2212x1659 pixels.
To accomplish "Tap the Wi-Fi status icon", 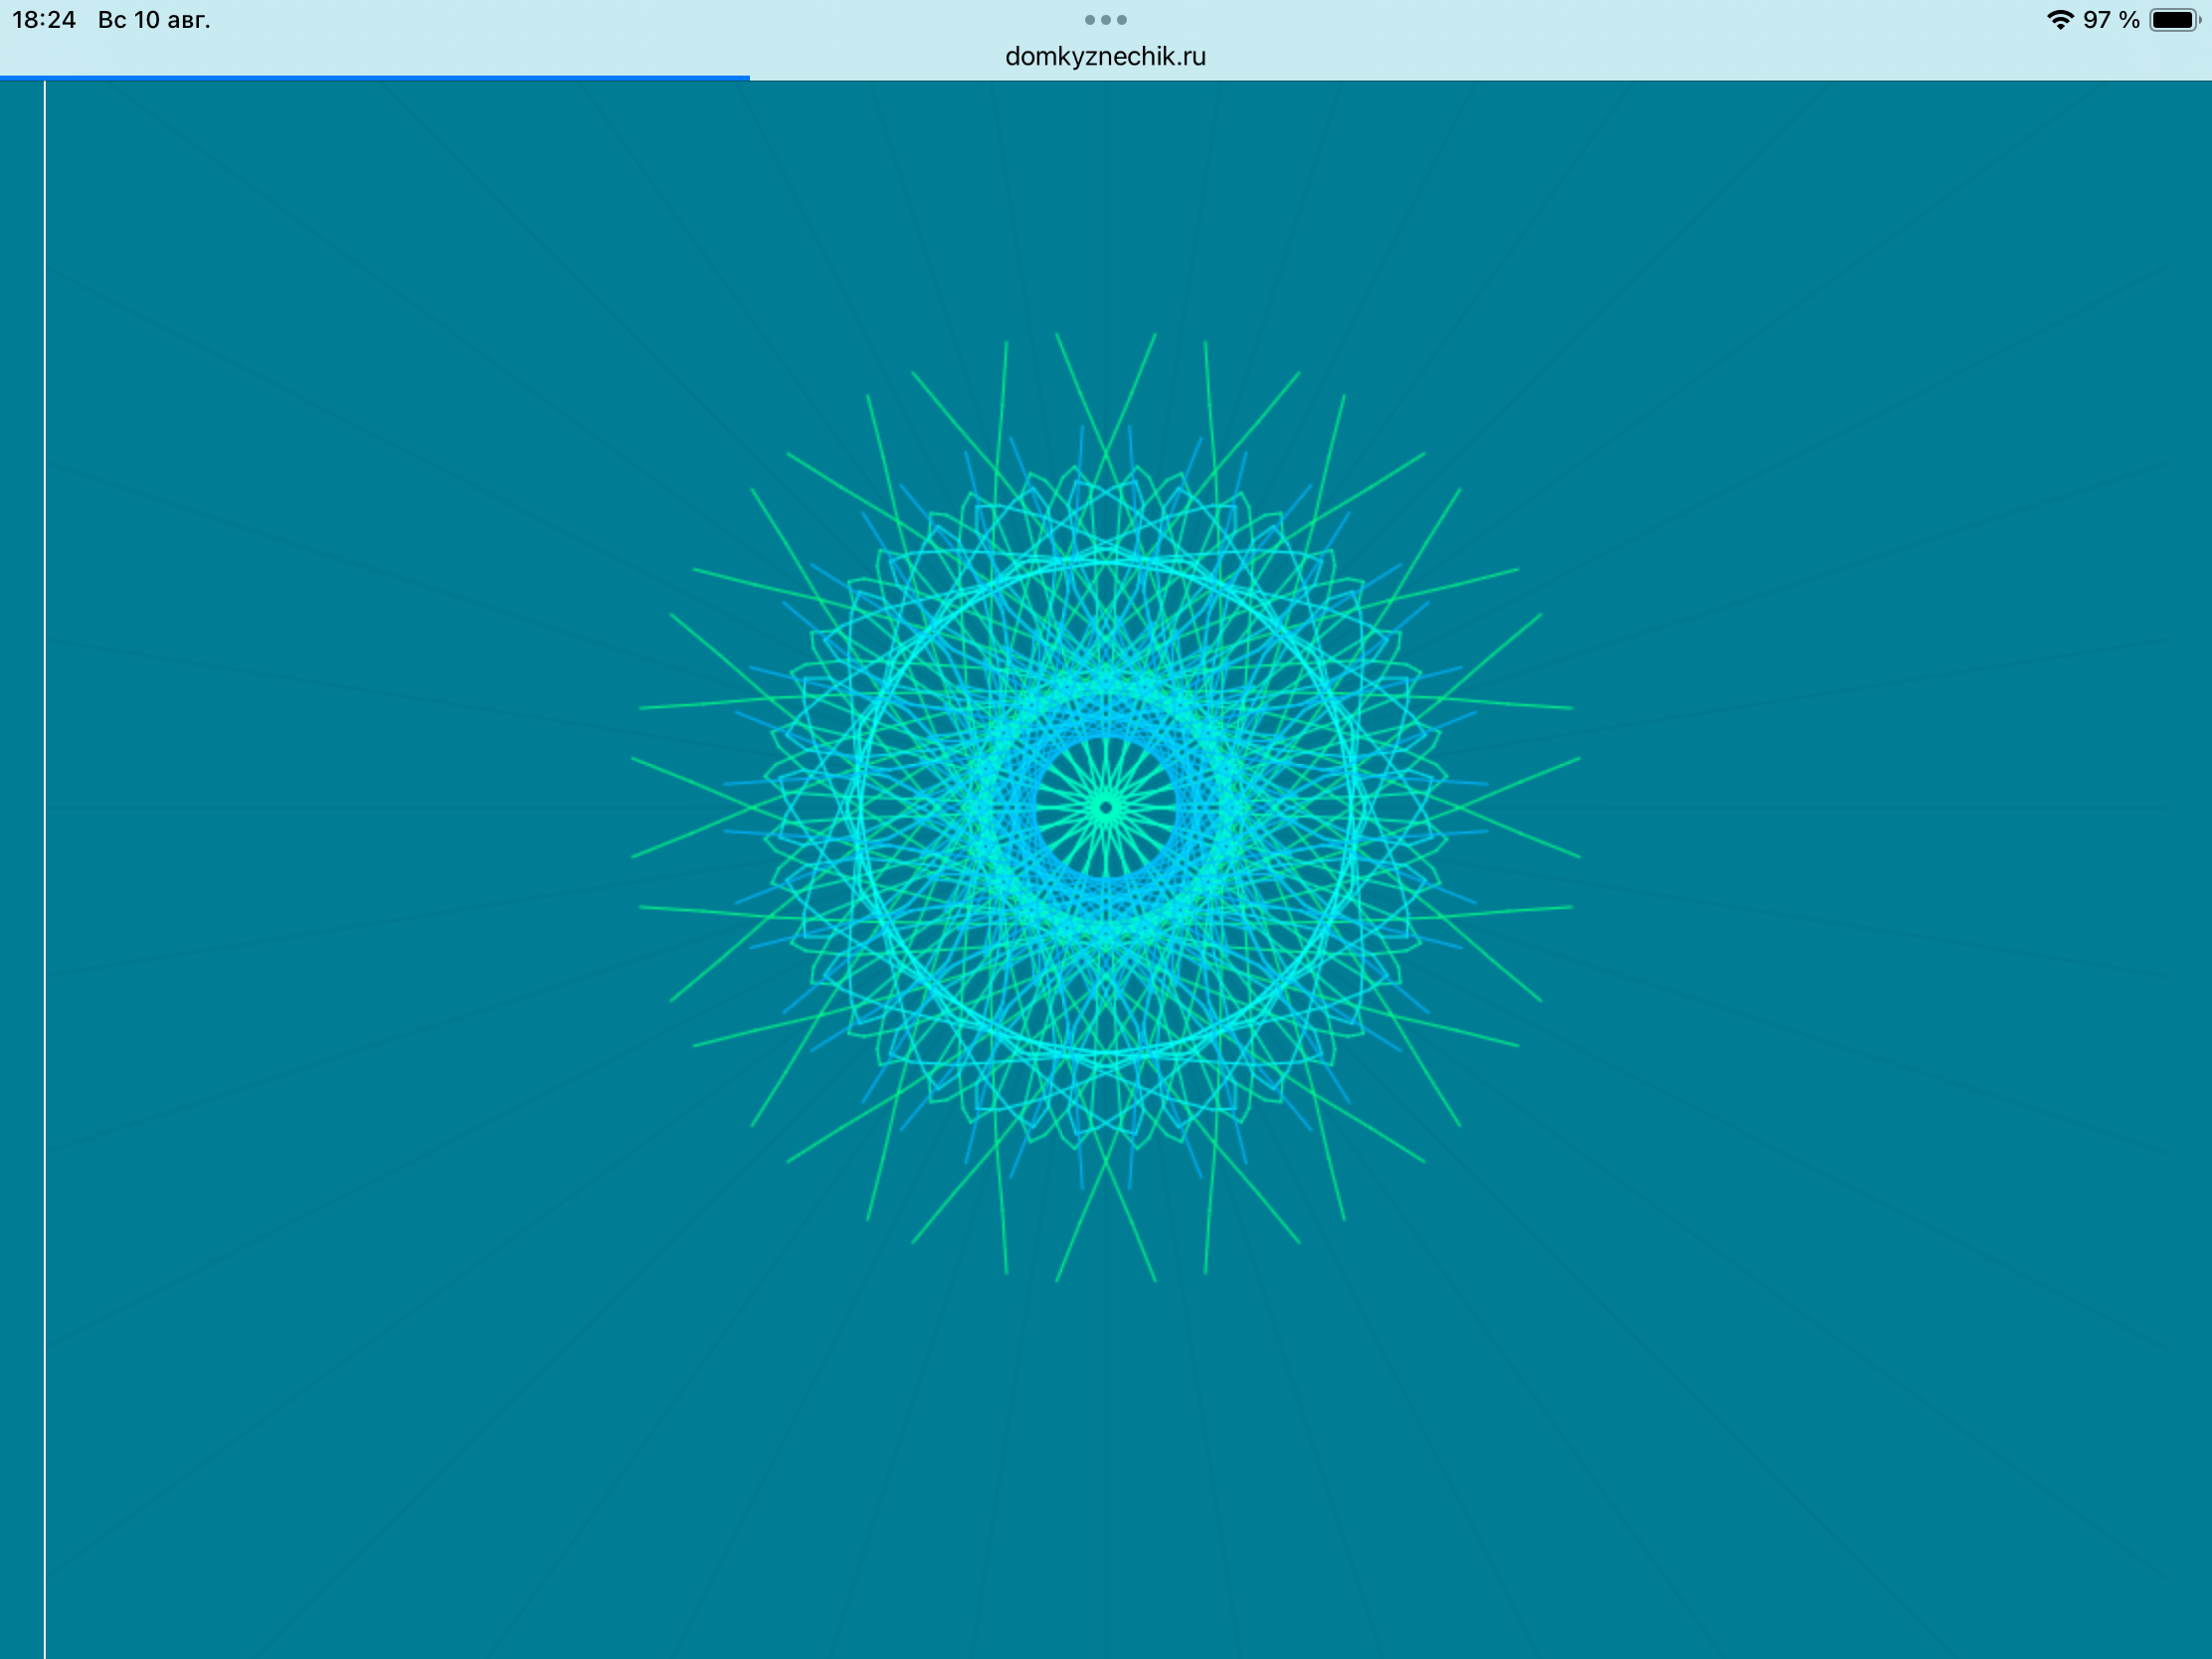I will tap(2060, 20).
